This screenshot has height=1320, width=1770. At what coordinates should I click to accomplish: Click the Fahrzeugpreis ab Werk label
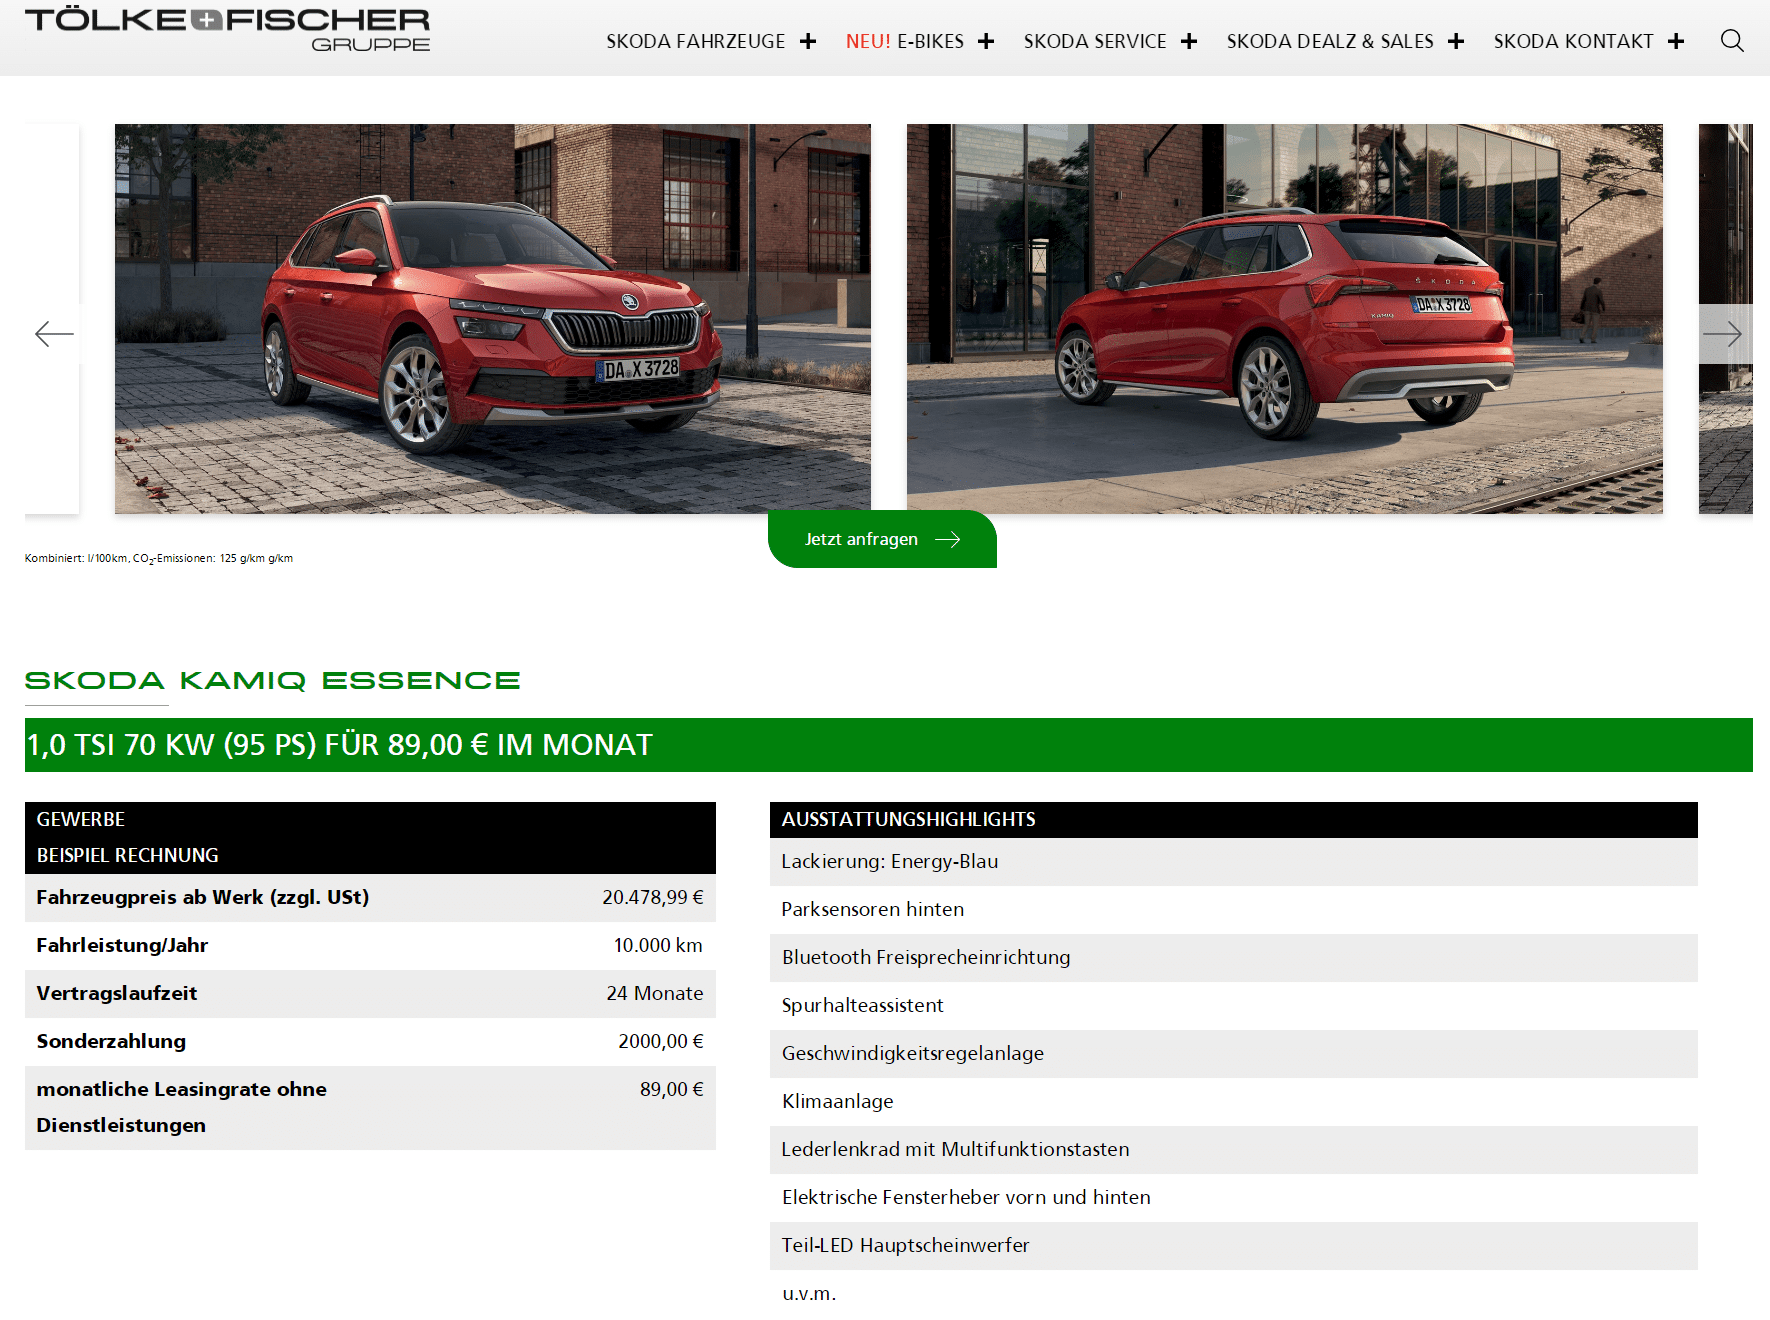(x=203, y=897)
